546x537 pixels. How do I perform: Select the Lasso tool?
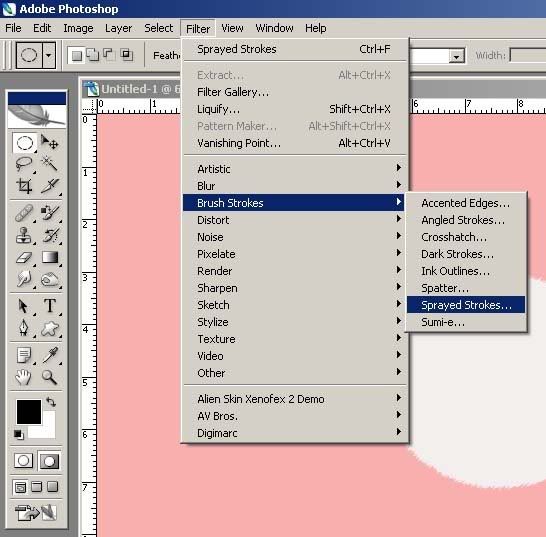(x=24, y=164)
